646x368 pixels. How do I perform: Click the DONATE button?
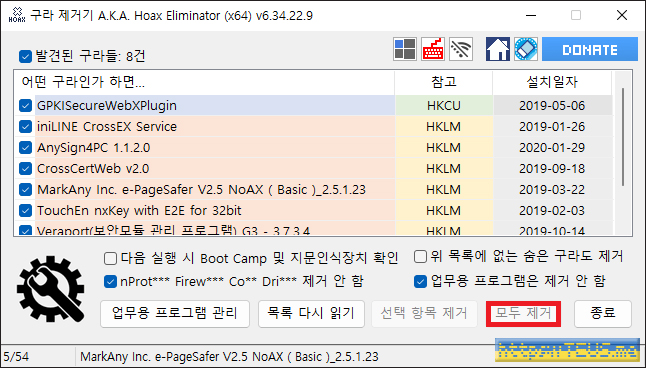point(590,49)
